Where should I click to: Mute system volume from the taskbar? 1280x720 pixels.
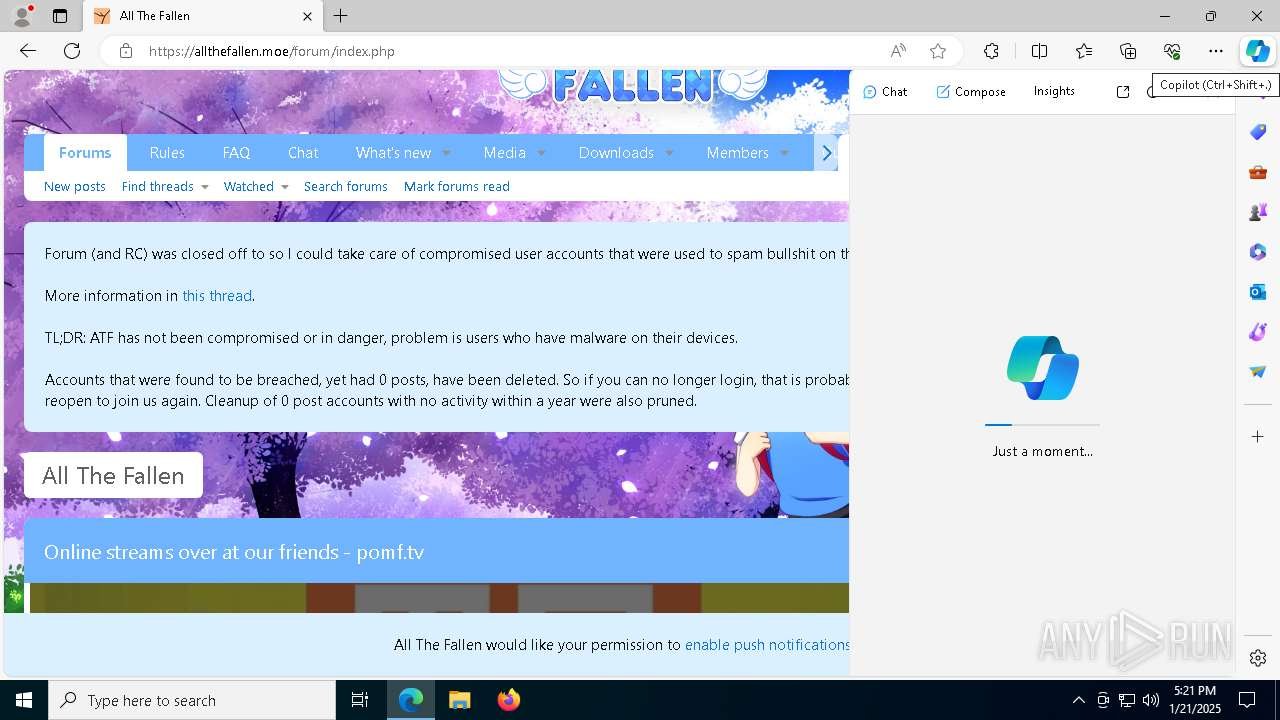click(1151, 700)
